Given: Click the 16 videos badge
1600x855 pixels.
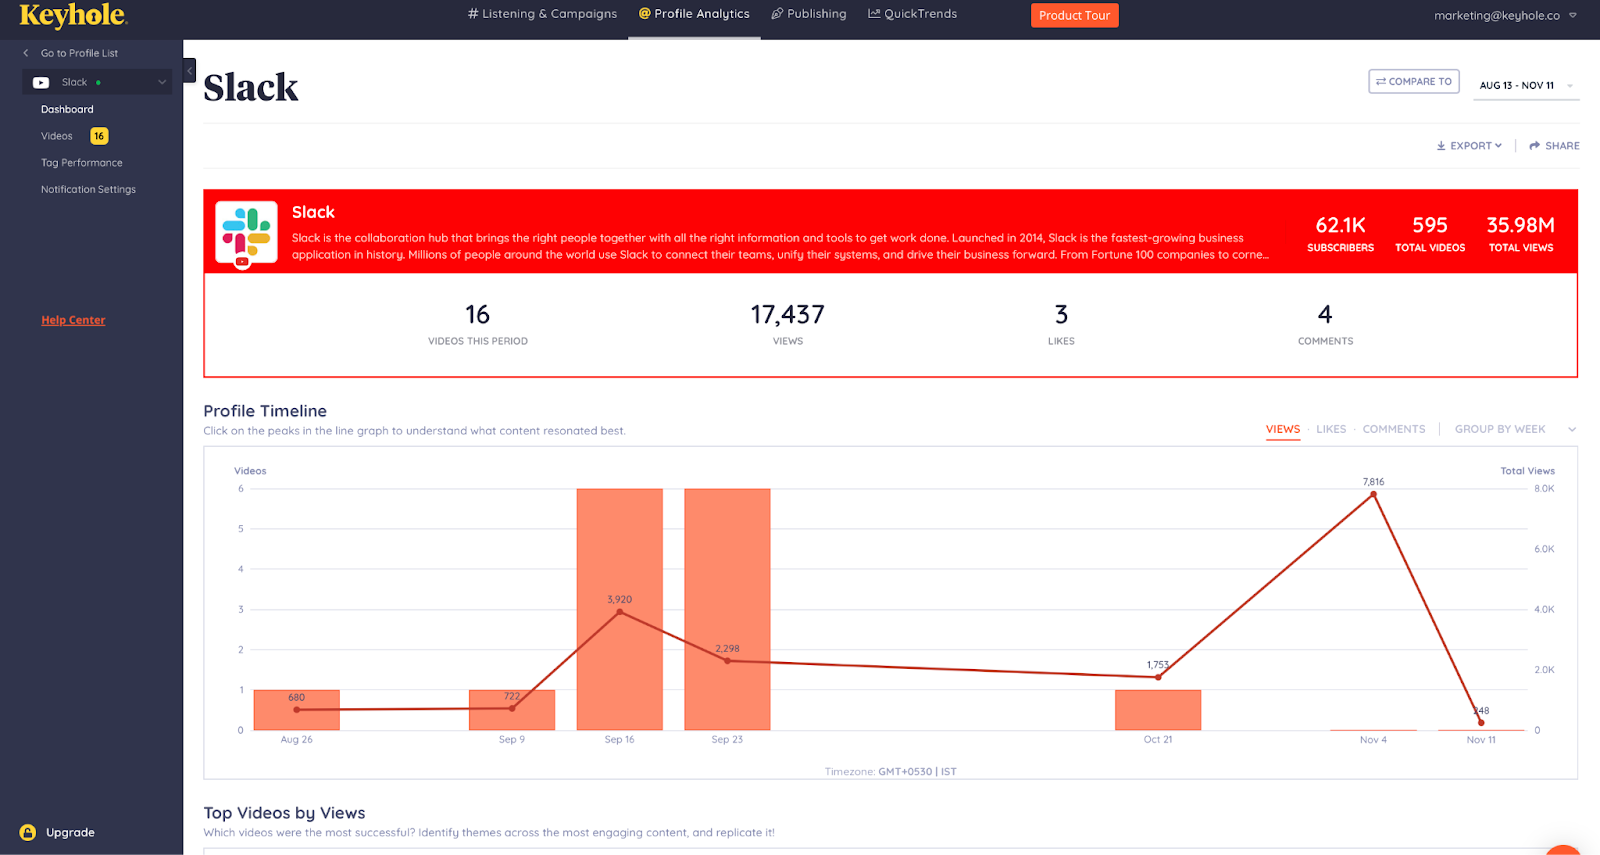Looking at the screenshot, I should click(99, 136).
